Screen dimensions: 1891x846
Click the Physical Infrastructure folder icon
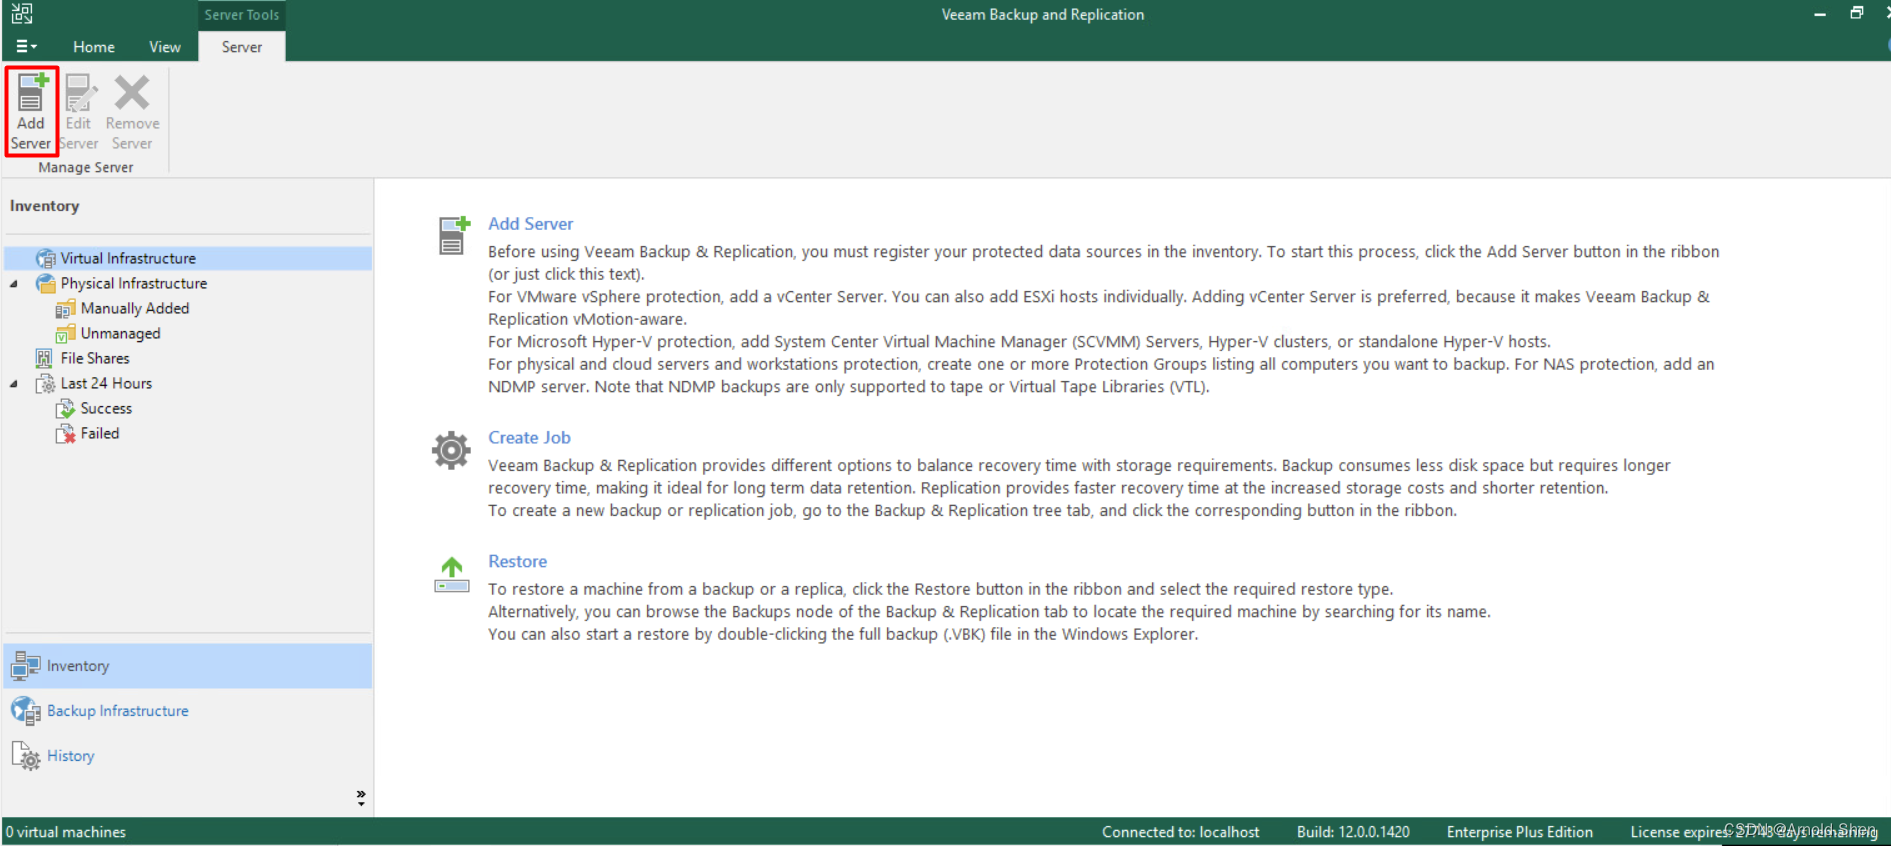[45, 283]
